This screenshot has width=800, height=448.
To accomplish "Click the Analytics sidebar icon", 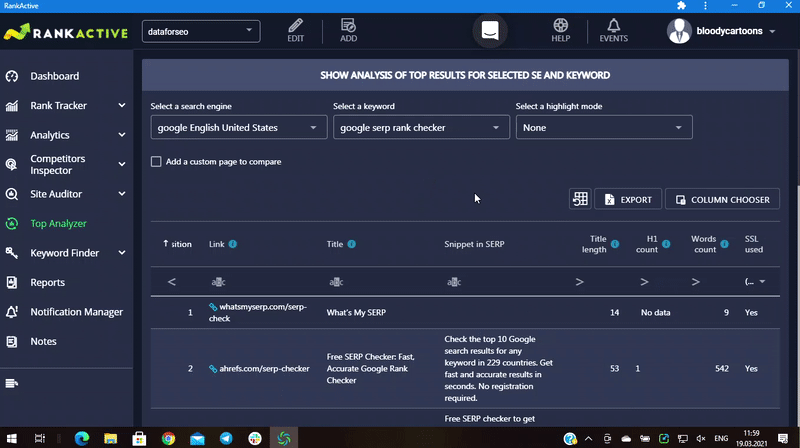I will point(12,135).
